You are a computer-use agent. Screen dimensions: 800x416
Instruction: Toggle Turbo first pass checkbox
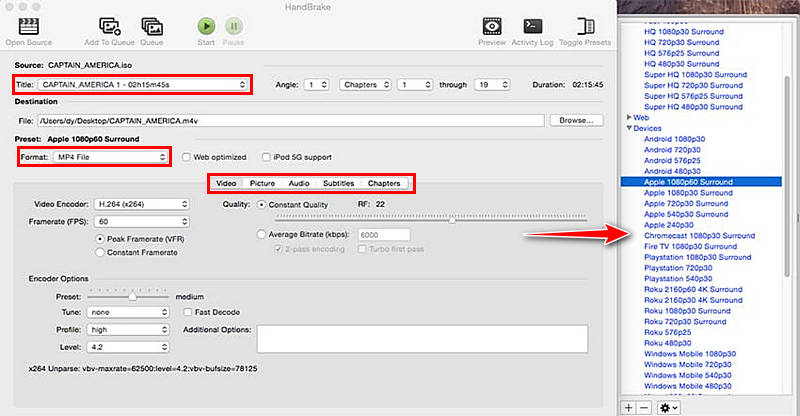(362, 249)
